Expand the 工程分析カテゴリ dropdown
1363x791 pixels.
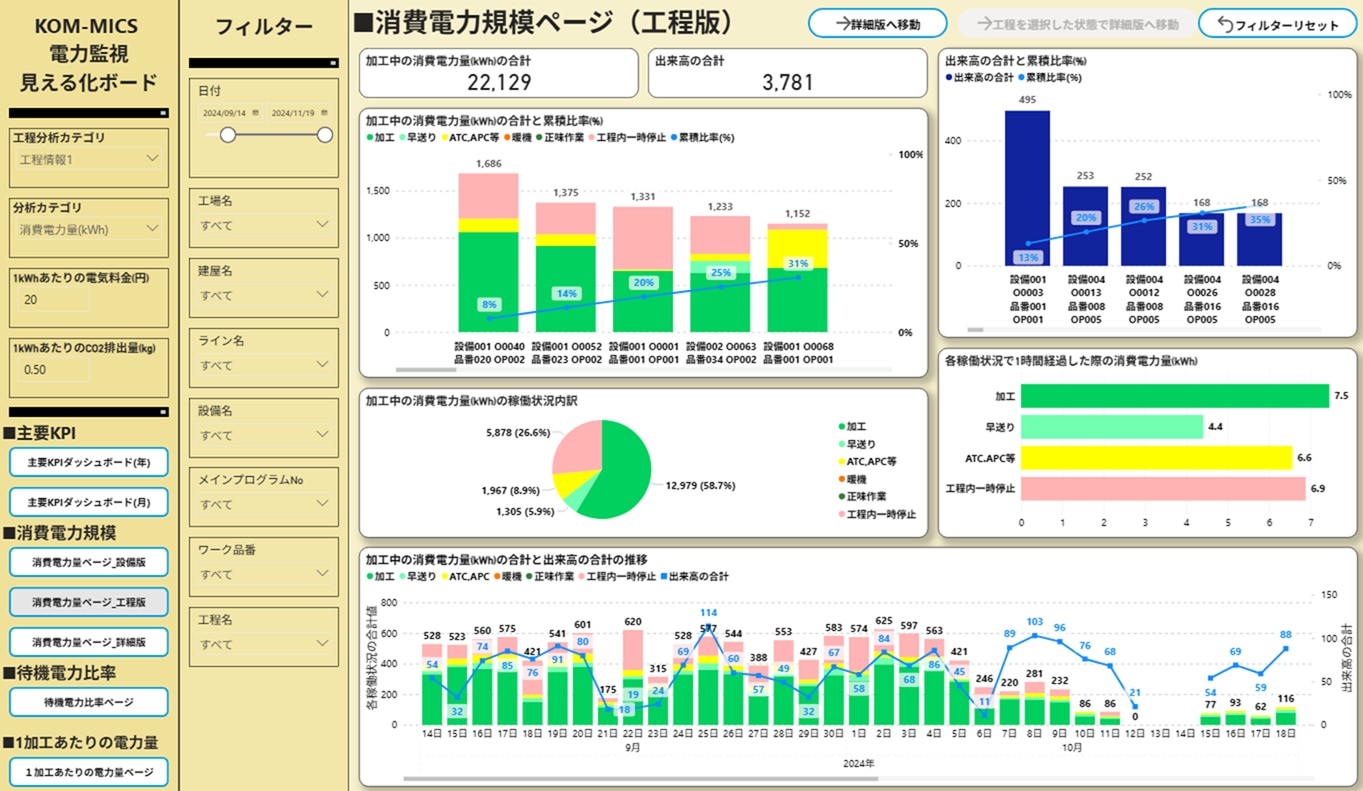click(152, 159)
